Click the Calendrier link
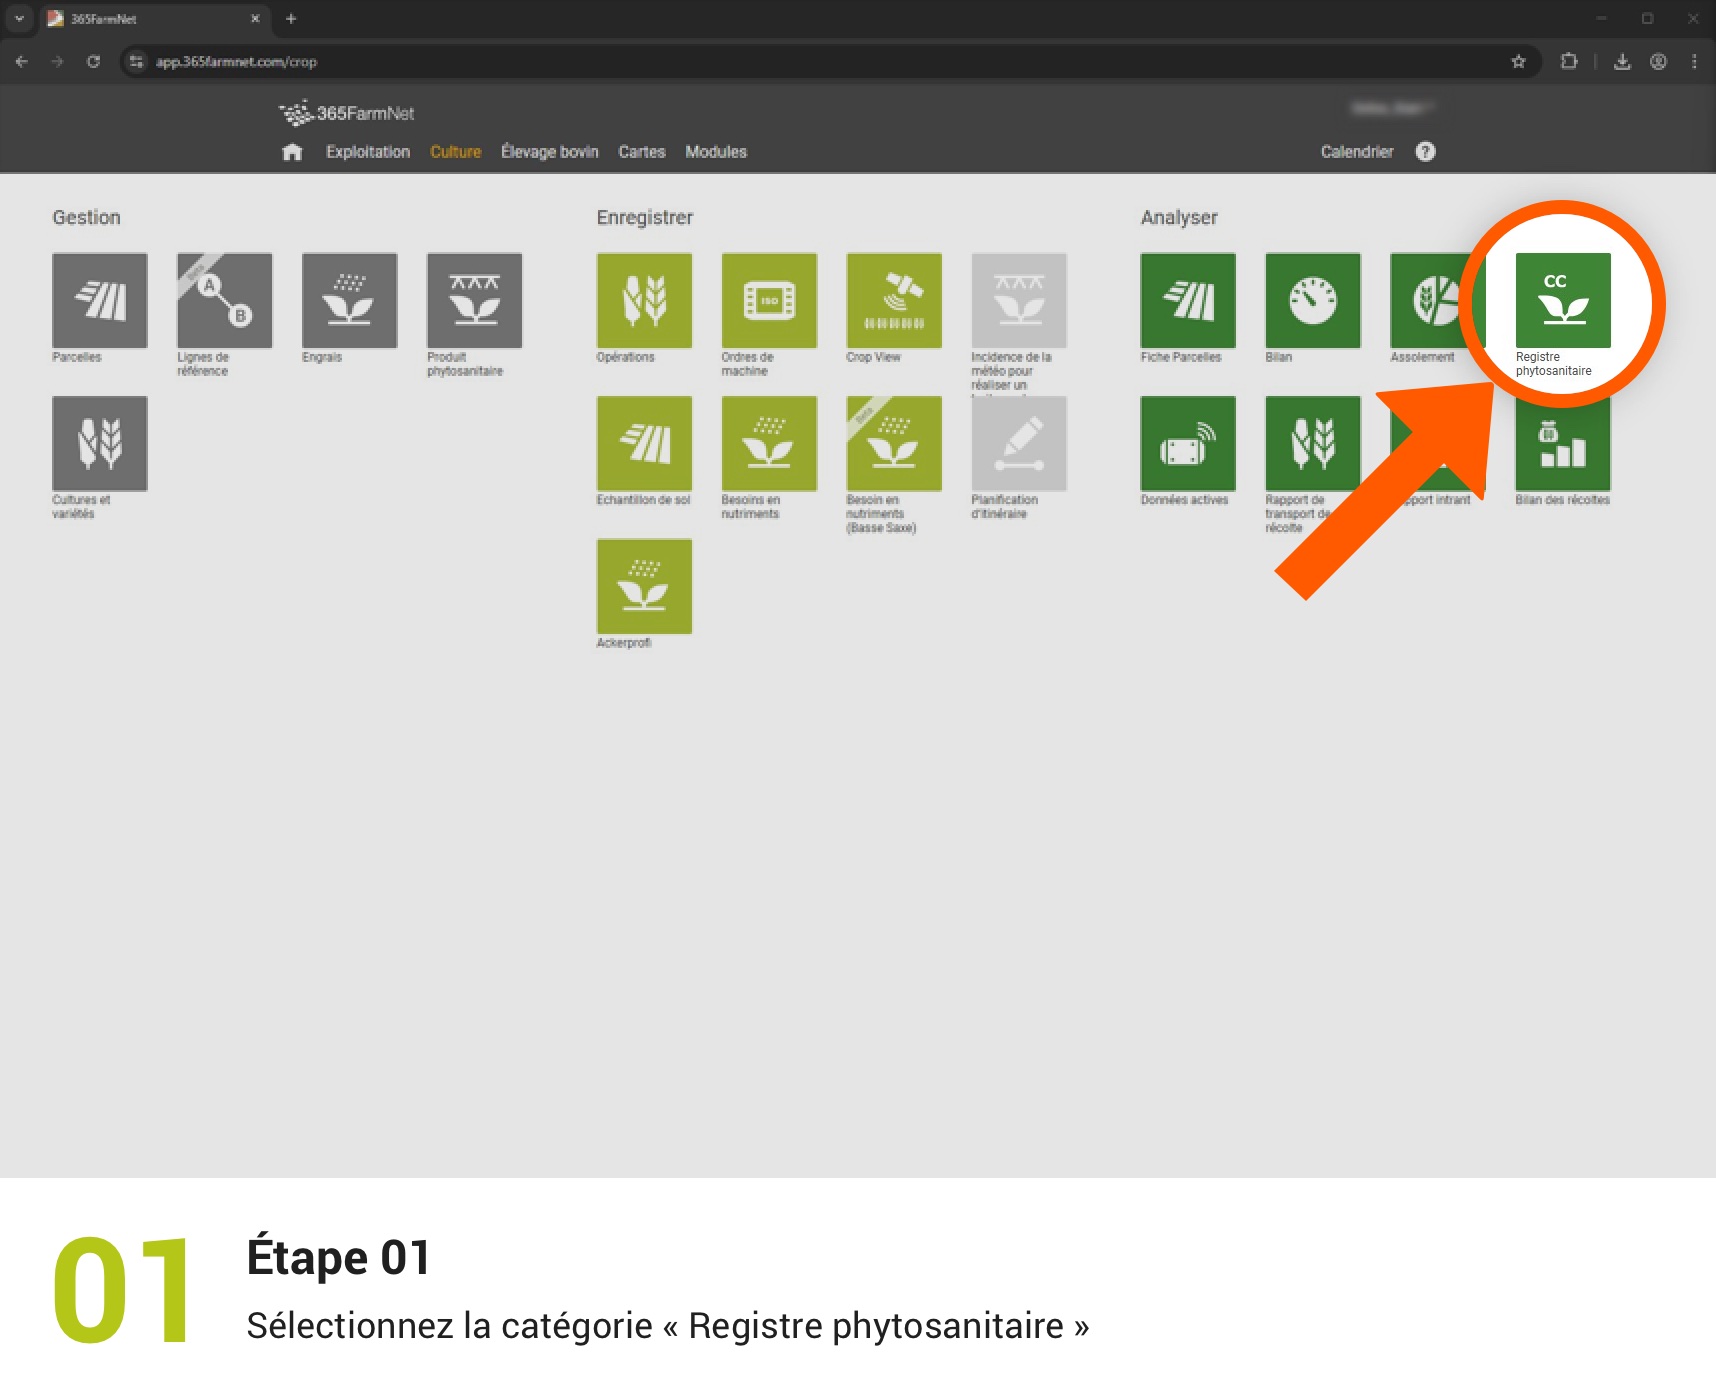Screen dimensions: 1716x1392 pyautogui.click(x=1356, y=152)
